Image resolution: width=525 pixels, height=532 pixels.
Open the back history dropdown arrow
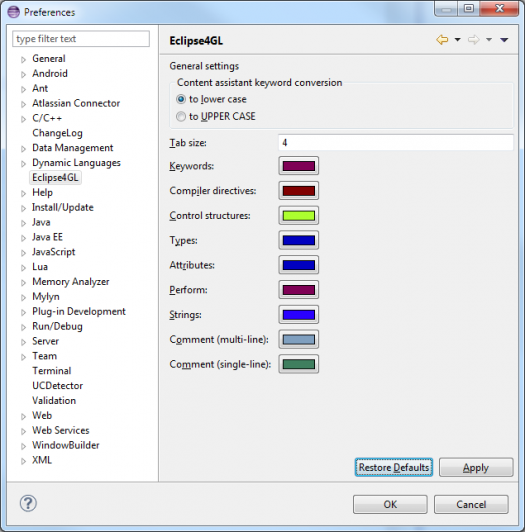click(457, 40)
